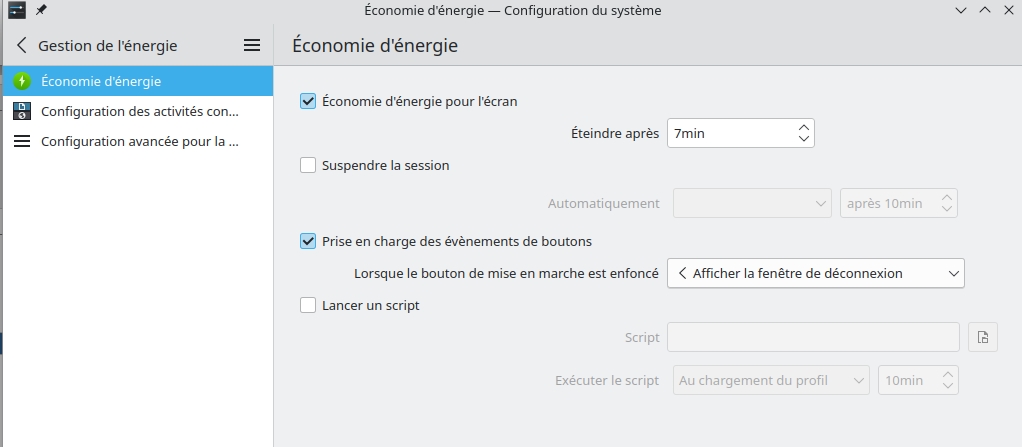
Task: Expand the Automatiquement suspend action dropdown
Action: point(752,203)
